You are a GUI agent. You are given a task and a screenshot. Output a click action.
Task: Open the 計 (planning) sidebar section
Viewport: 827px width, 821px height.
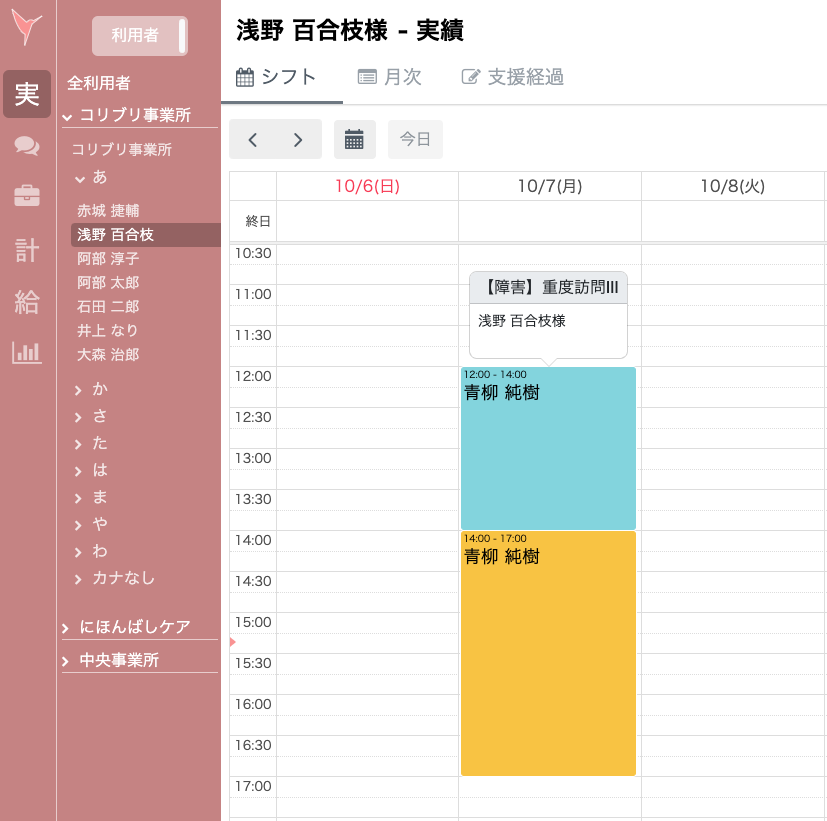click(x=27, y=250)
